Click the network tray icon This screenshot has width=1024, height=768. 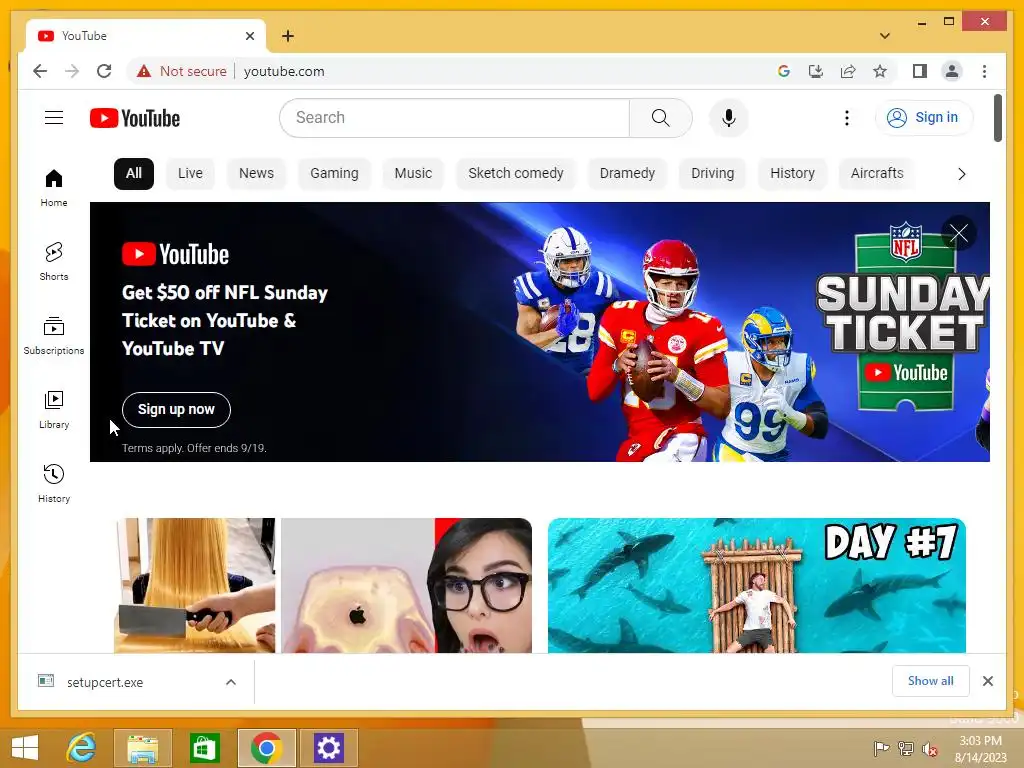pyautogui.click(x=906, y=749)
